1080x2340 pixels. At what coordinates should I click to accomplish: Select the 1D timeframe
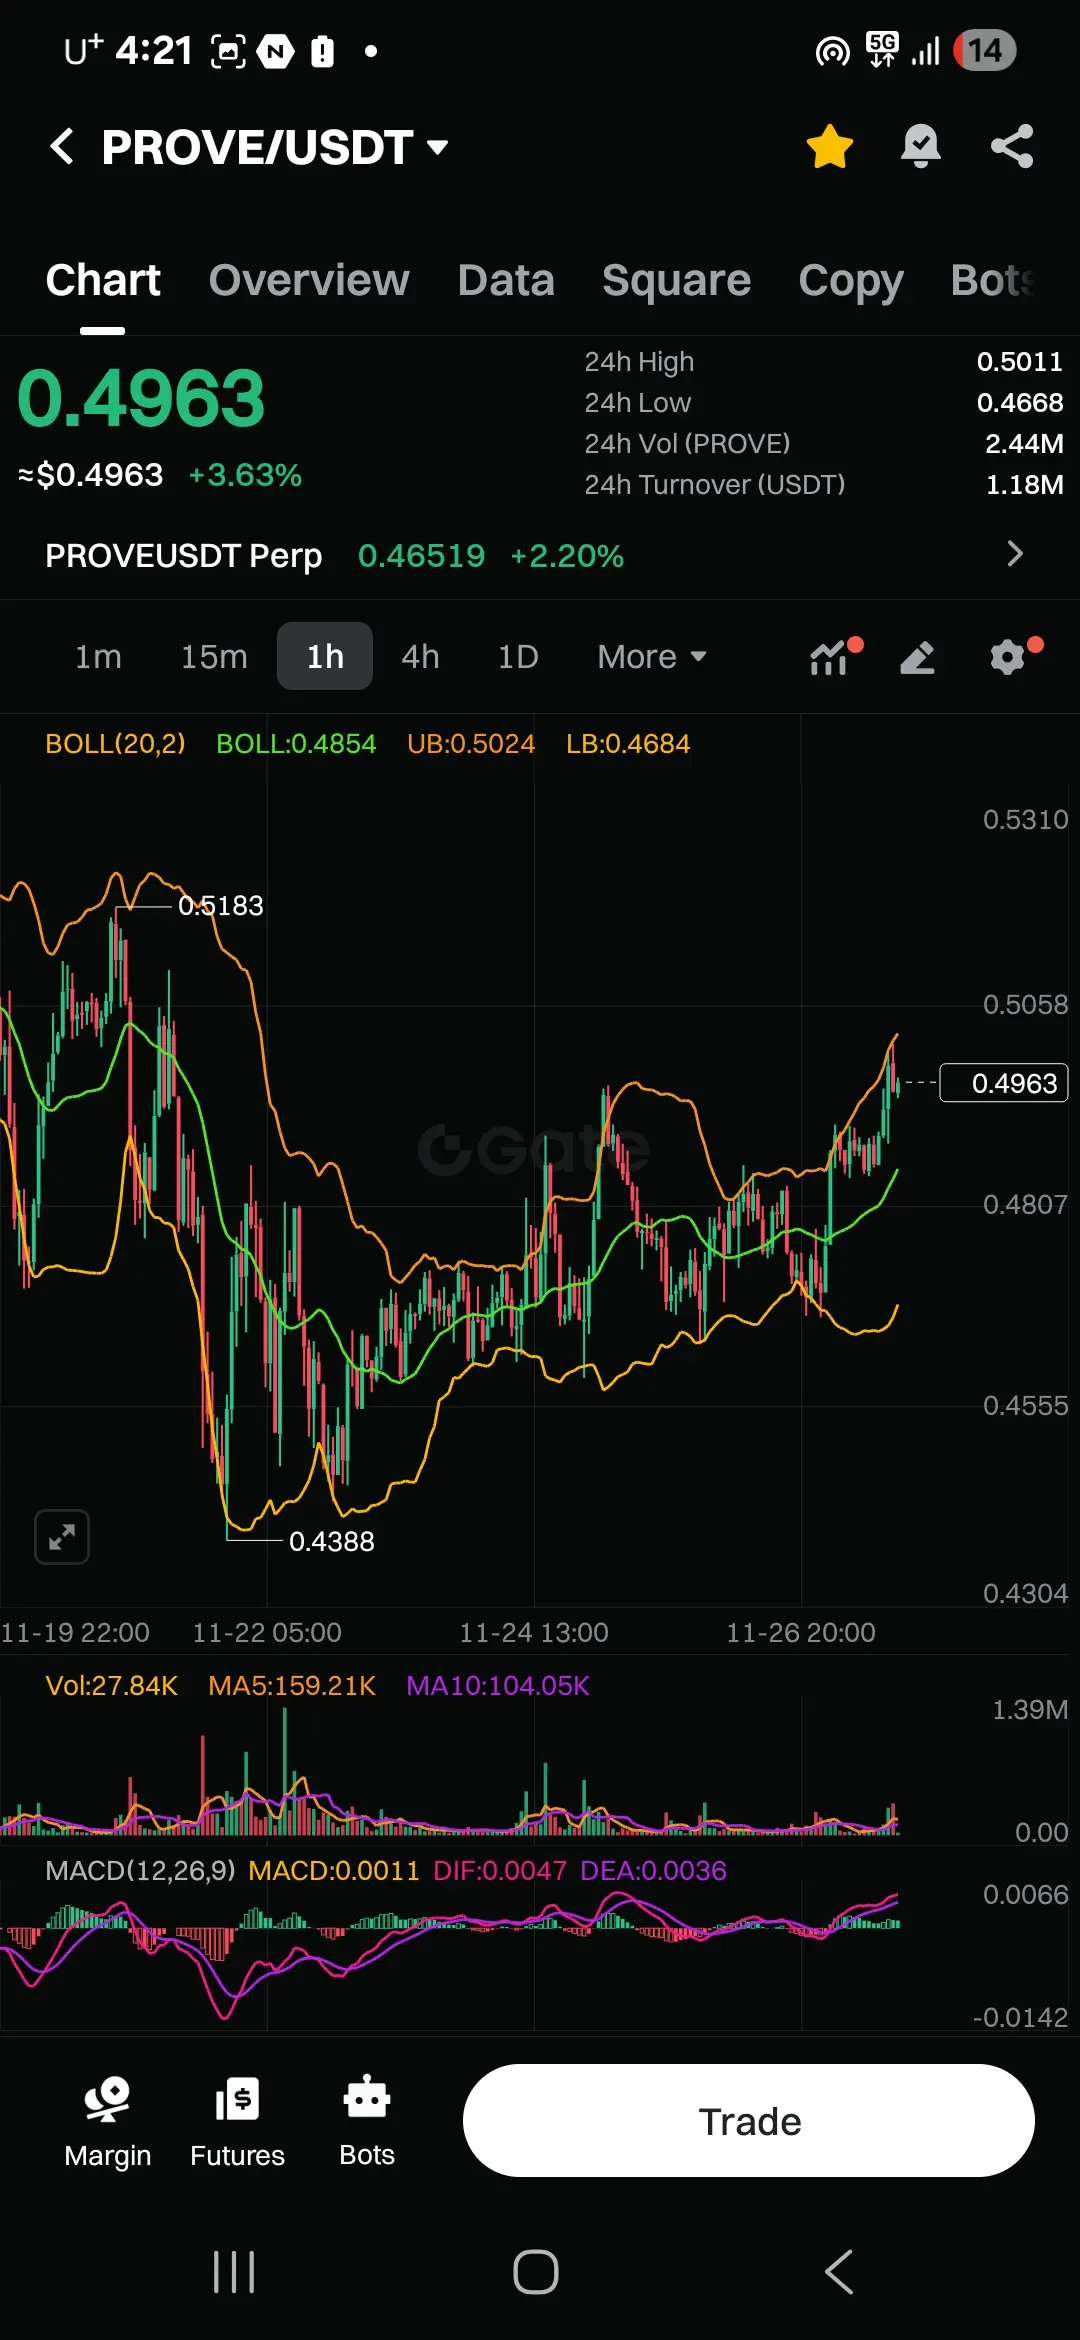pos(518,657)
